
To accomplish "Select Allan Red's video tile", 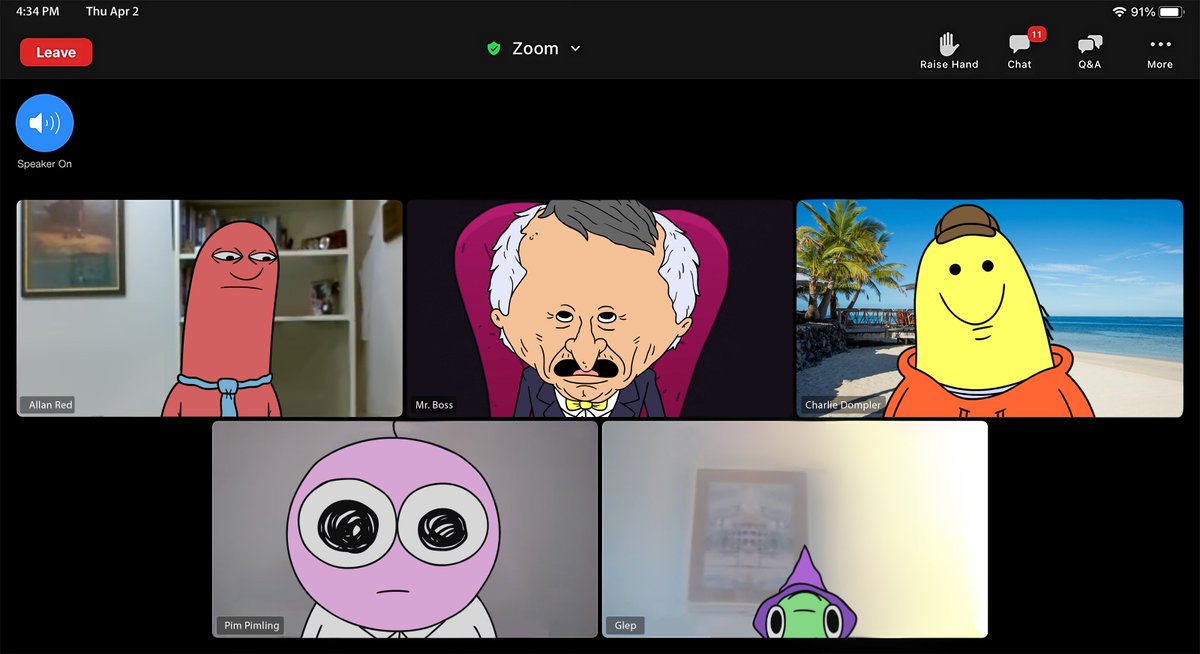I will 210,308.
